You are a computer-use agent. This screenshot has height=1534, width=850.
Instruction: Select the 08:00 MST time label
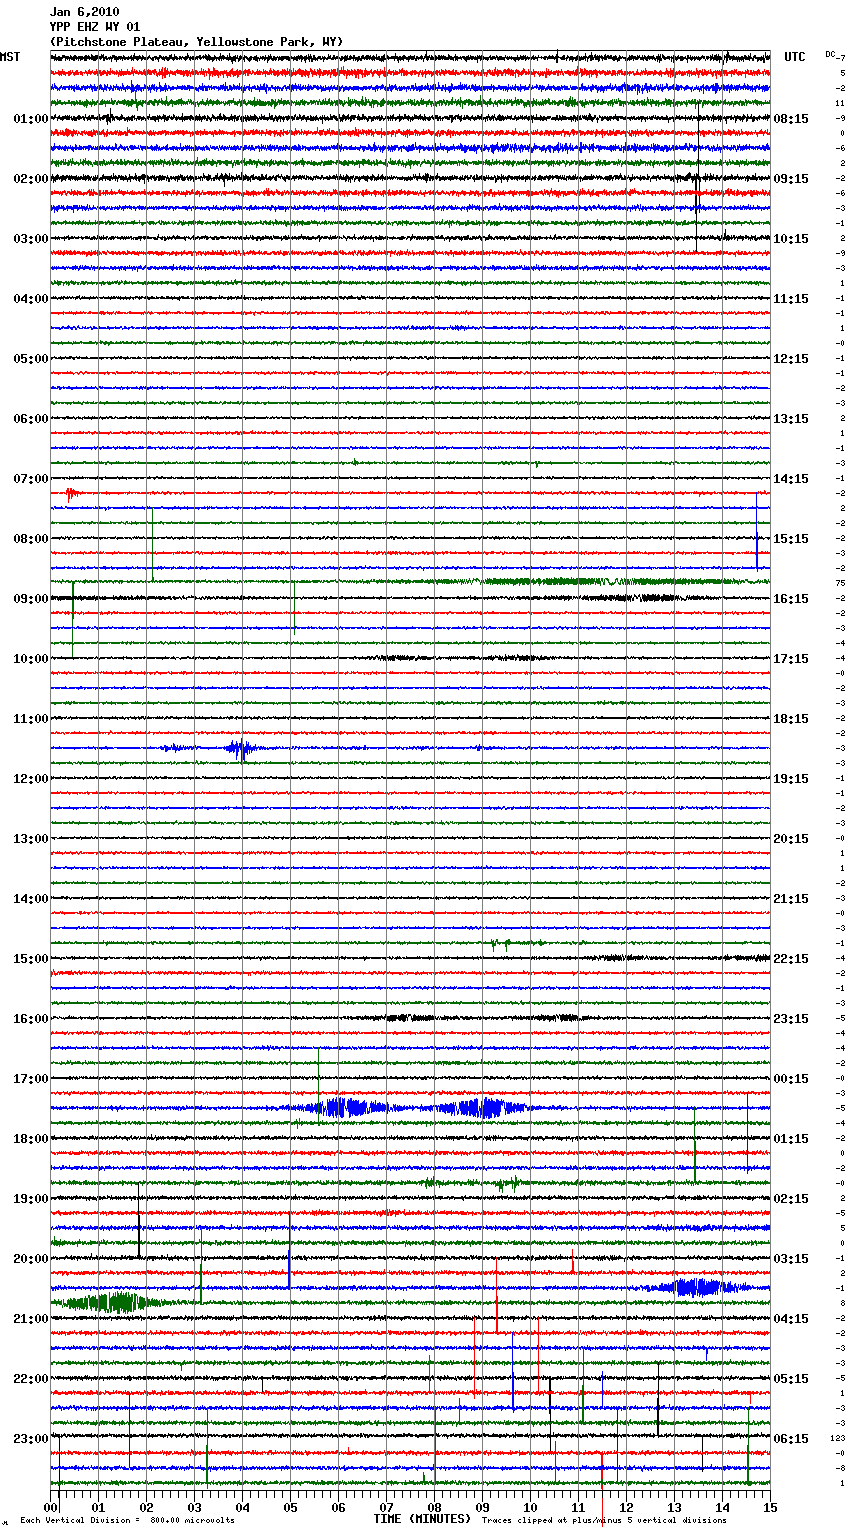coord(31,539)
